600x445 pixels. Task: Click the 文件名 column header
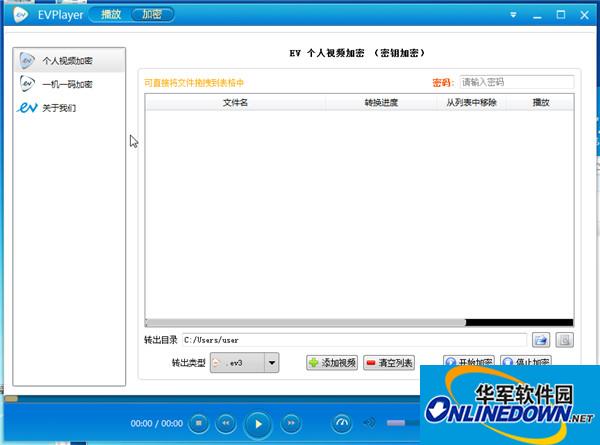click(235, 103)
